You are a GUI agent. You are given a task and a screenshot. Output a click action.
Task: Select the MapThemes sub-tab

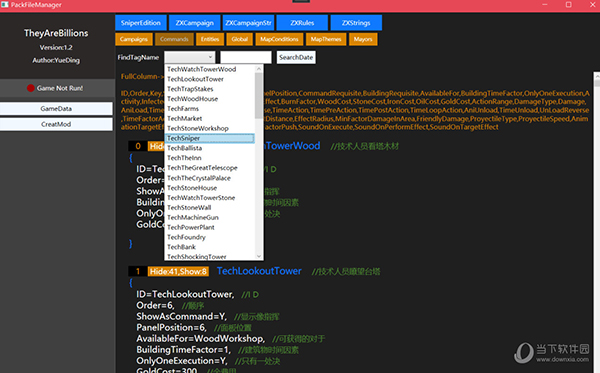point(326,39)
